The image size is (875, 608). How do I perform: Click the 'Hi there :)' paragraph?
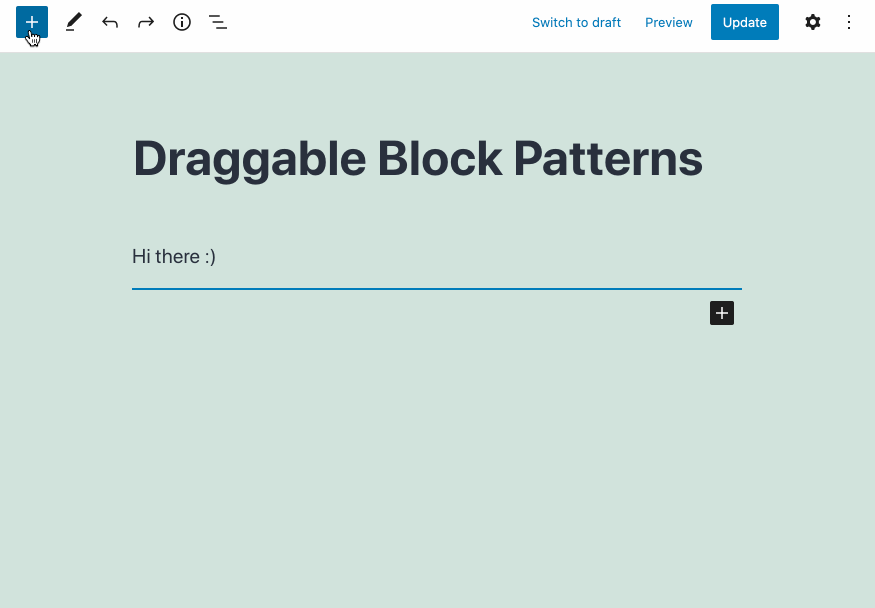click(174, 257)
